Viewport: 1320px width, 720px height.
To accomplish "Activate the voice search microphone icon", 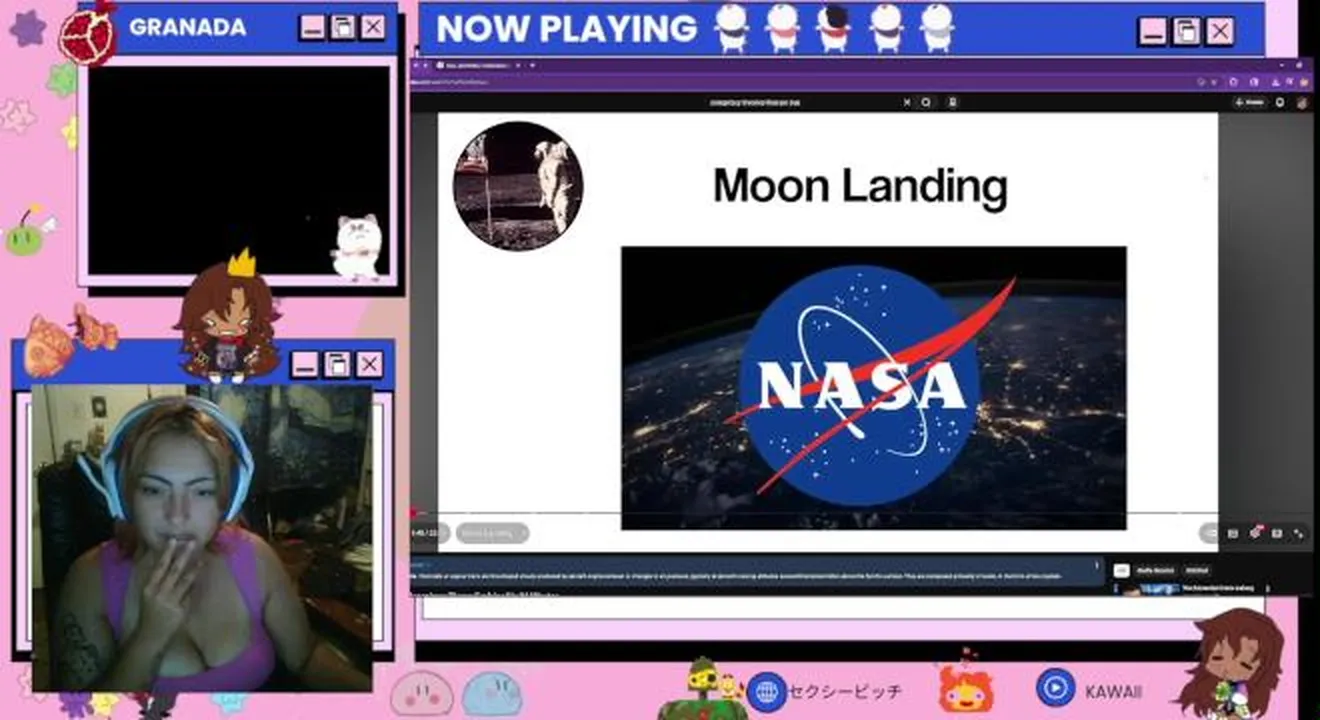I will (x=953, y=102).
